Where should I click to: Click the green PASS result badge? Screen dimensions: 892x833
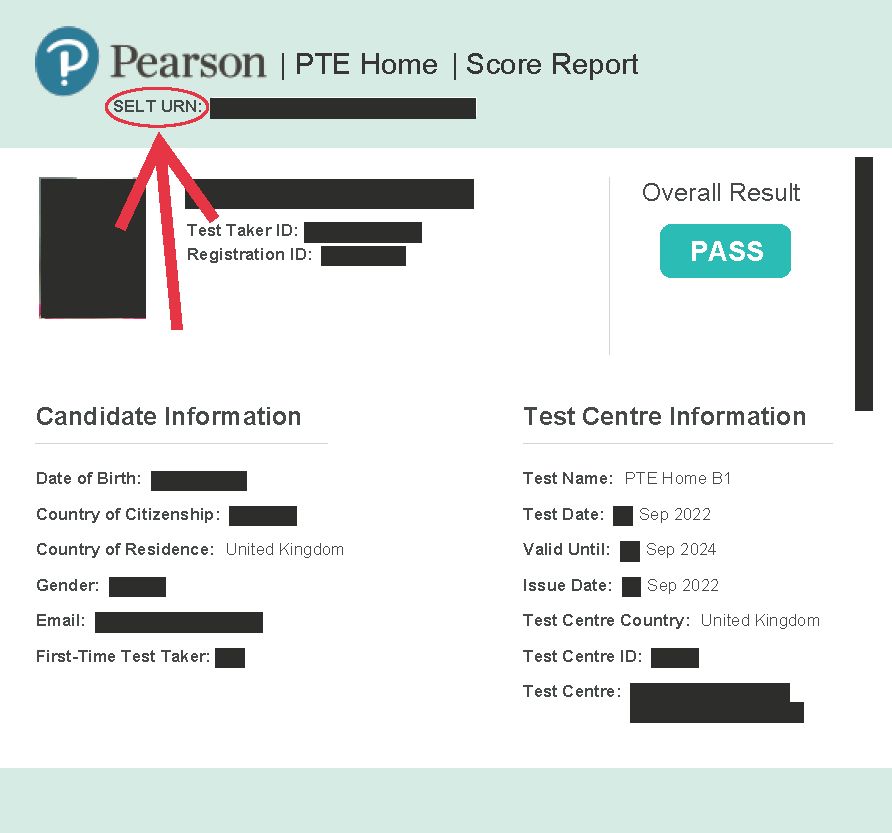click(725, 251)
